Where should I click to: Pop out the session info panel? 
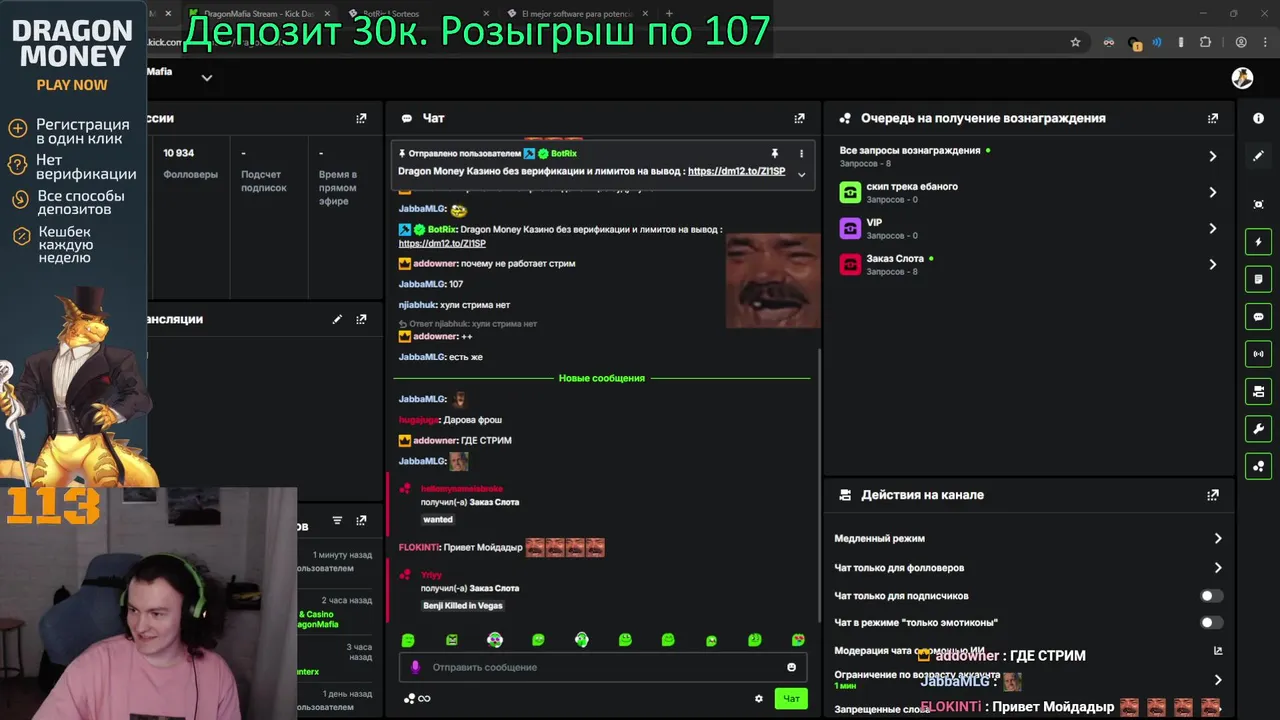pos(361,118)
